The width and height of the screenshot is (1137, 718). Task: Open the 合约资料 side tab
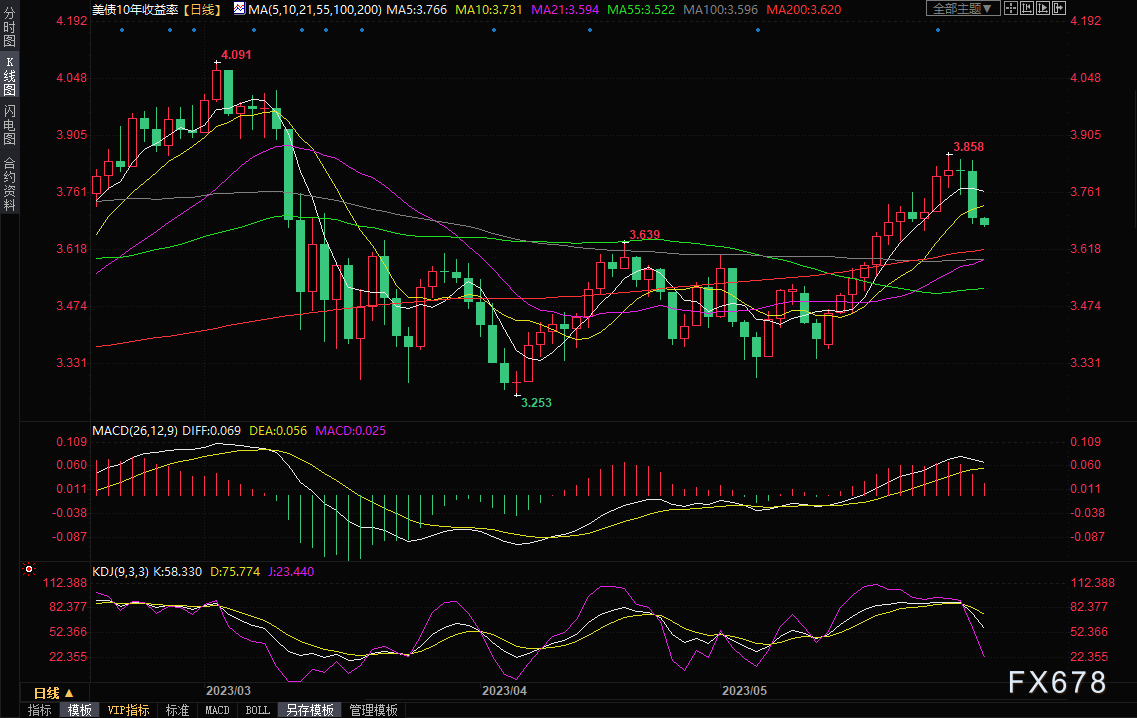(9, 183)
